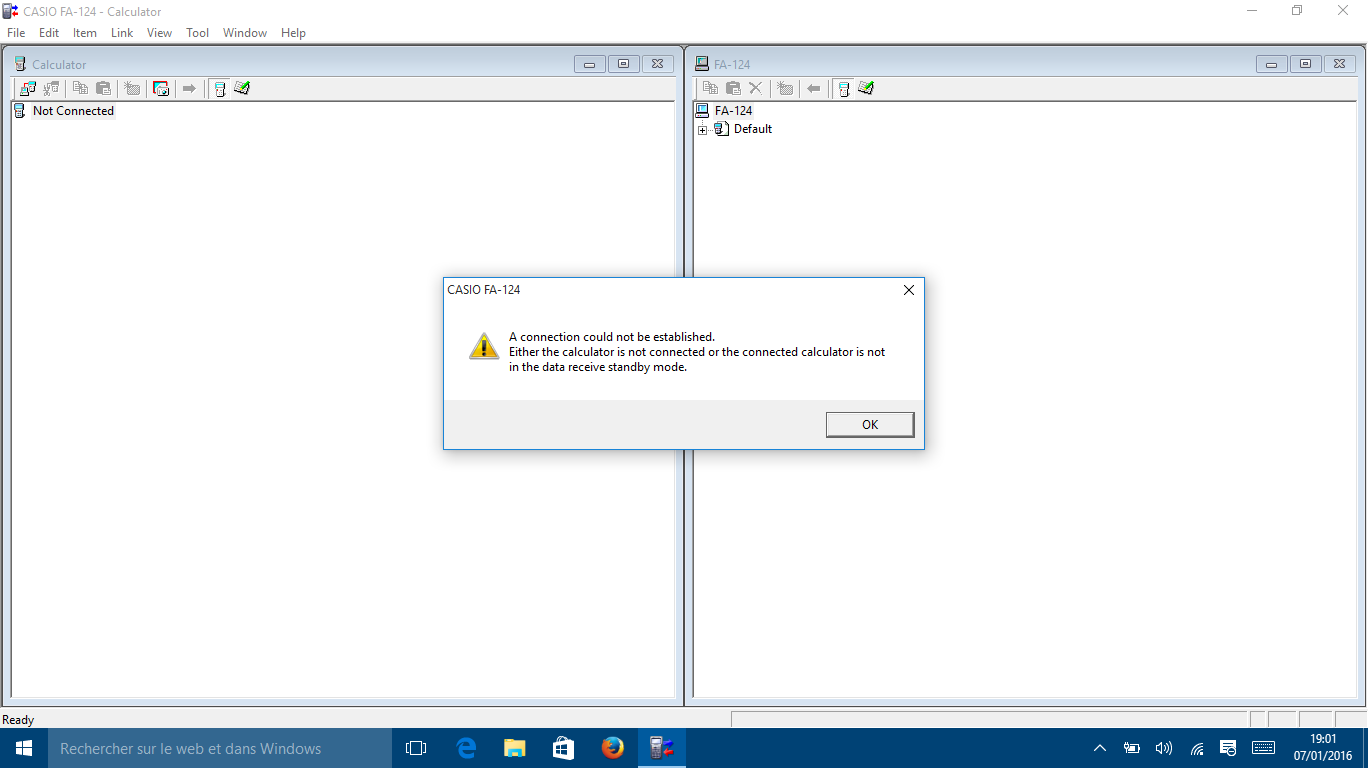1368x768 pixels.
Task: Click the right-arrow transfer icon in Calculator pane
Action: coord(189,88)
